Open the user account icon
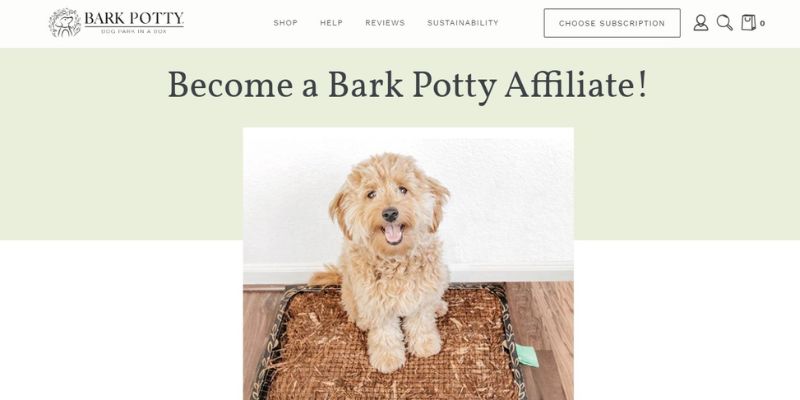 (x=701, y=23)
